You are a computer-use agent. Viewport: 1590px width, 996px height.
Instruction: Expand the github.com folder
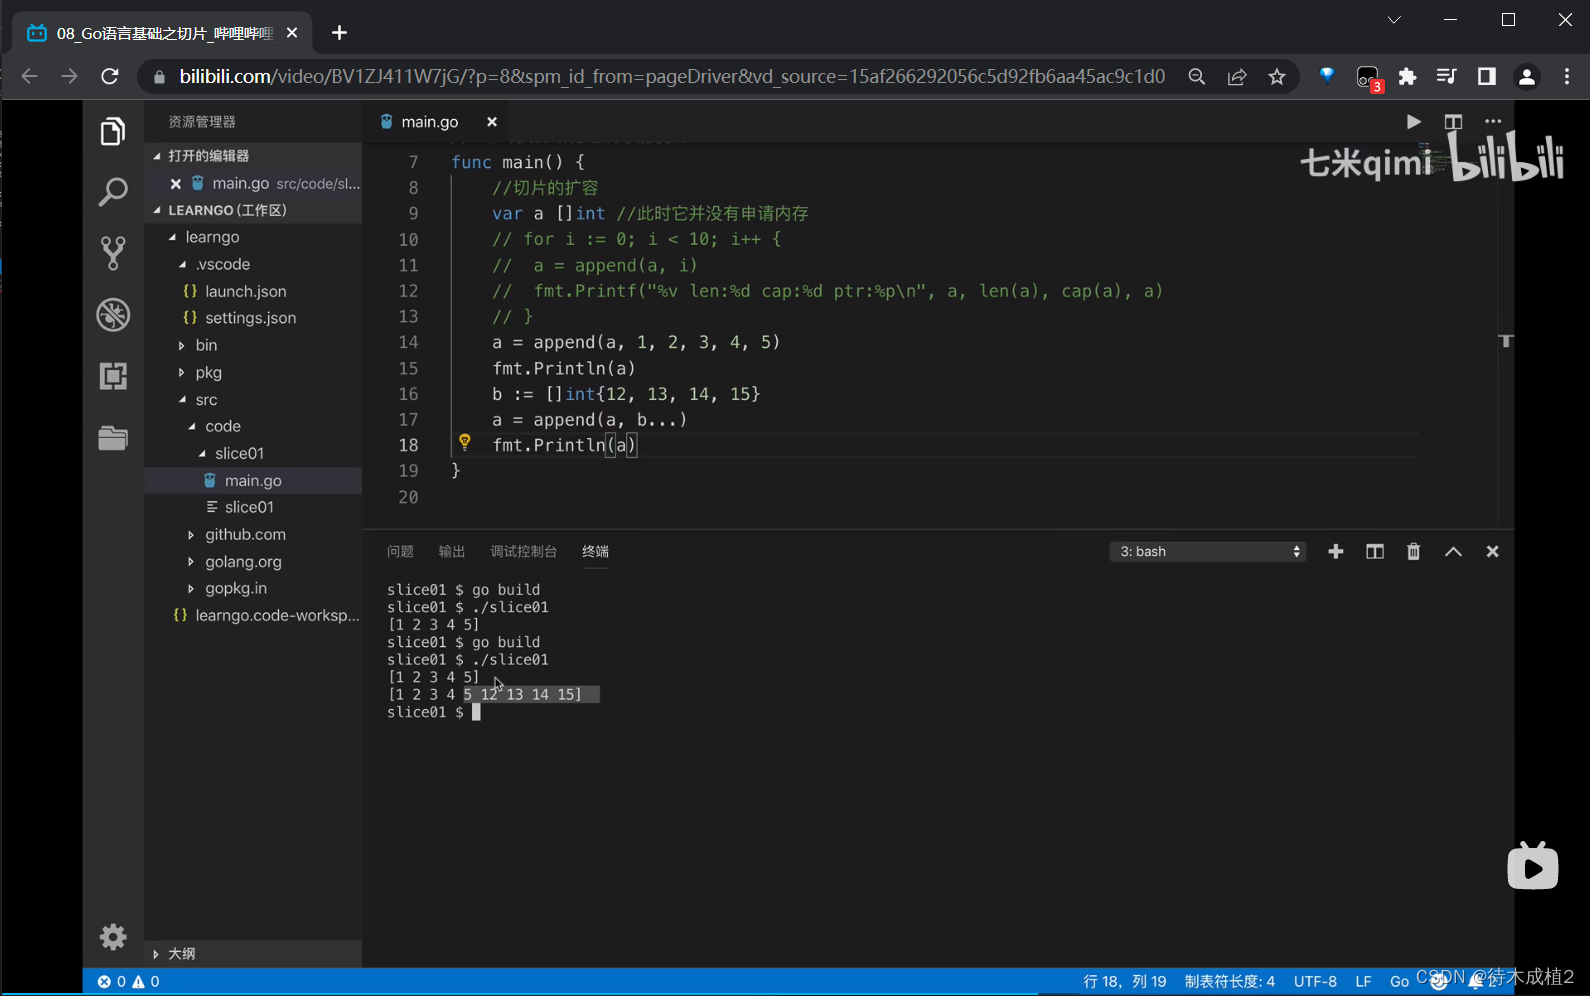(x=192, y=535)
